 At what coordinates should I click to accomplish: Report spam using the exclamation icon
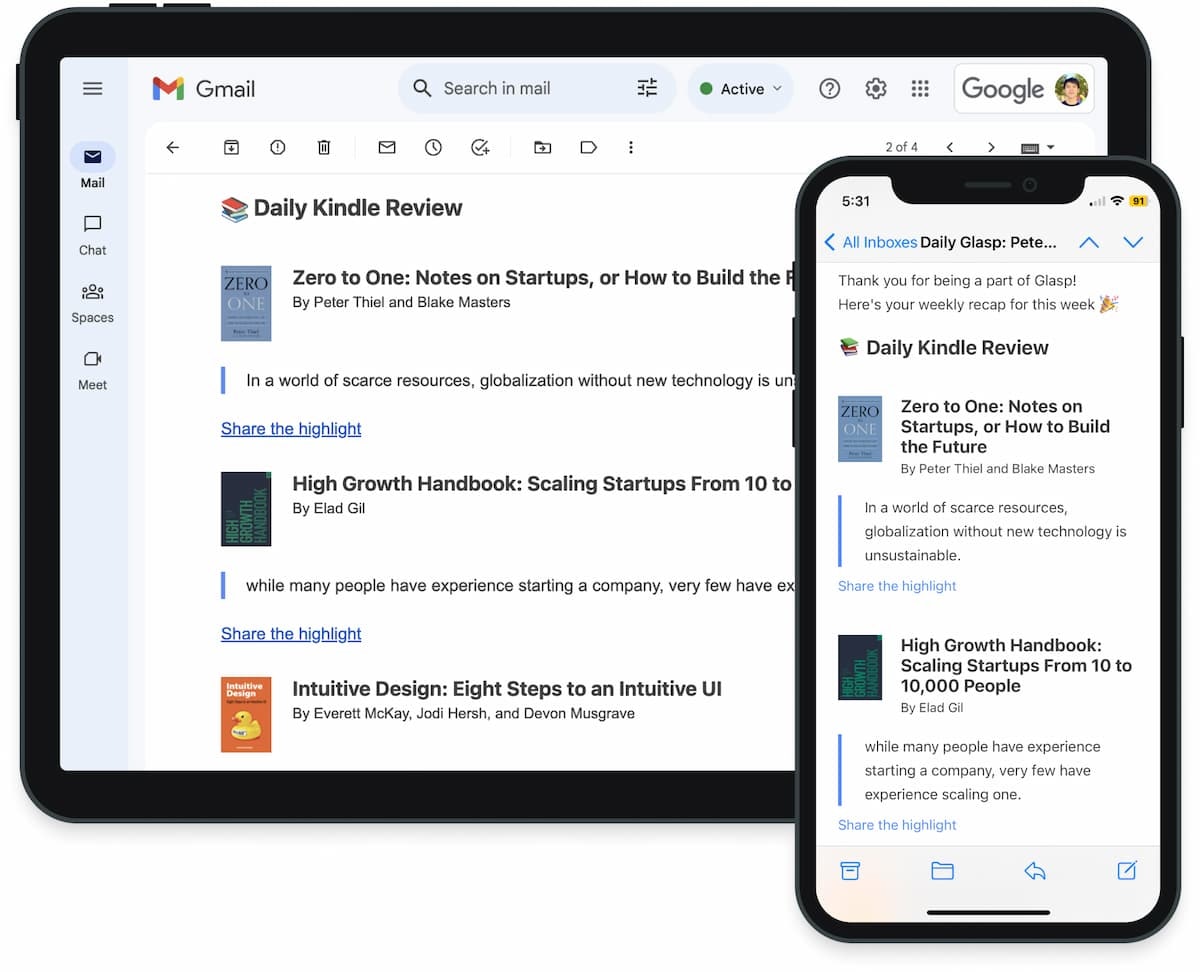click(x=278, y=147)
